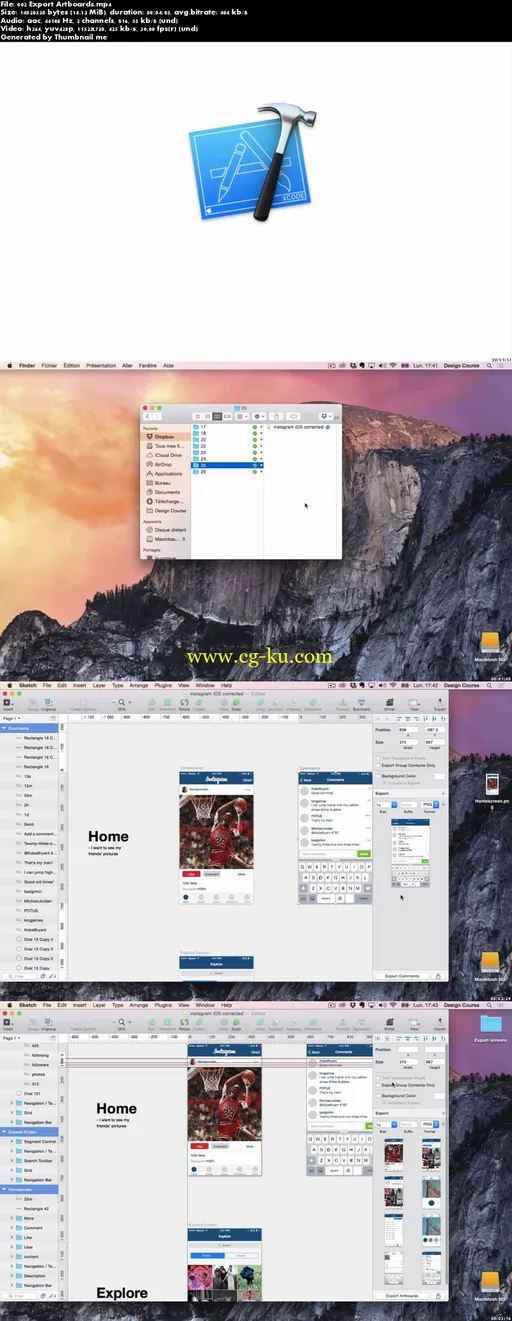Screen dimensions: 512x1321
Task: Click Ungroup in Sketch frame with Export Artboards
Action: pos(48,1022)
